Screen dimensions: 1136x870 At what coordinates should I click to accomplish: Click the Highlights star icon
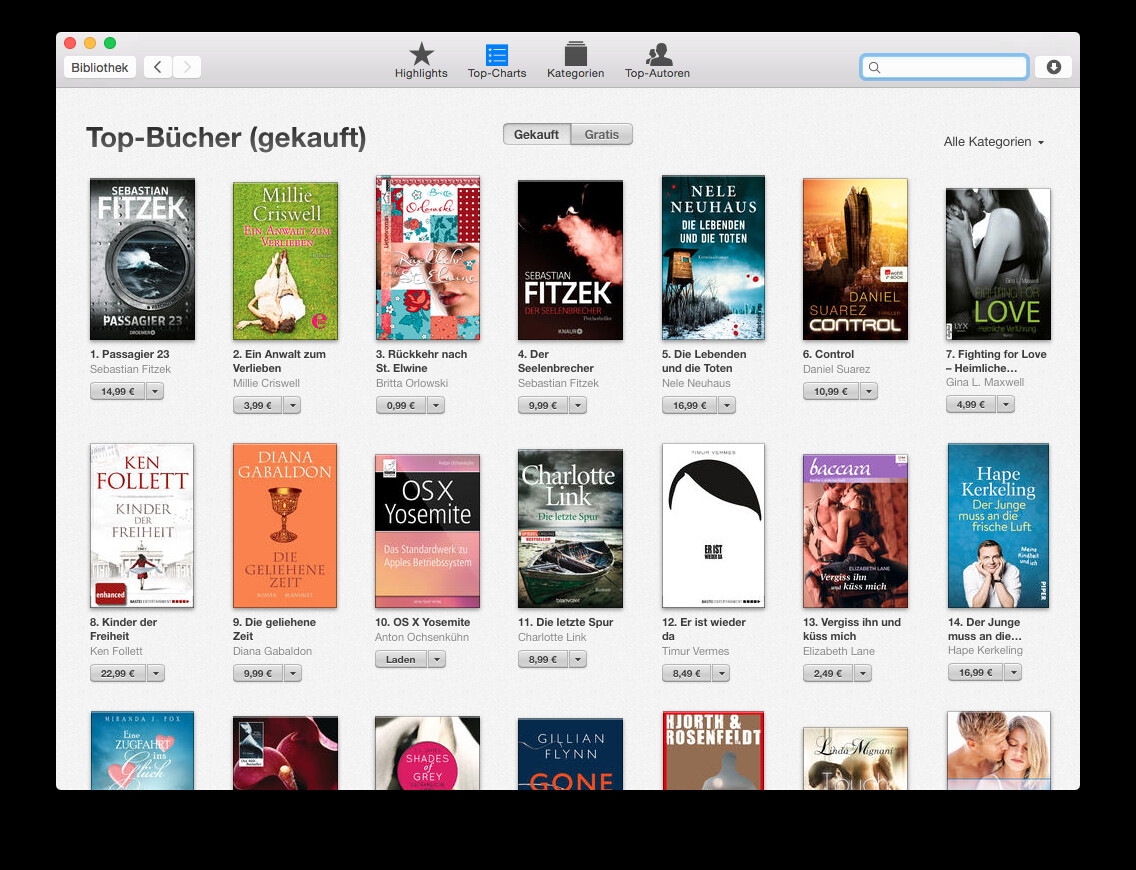420,52
